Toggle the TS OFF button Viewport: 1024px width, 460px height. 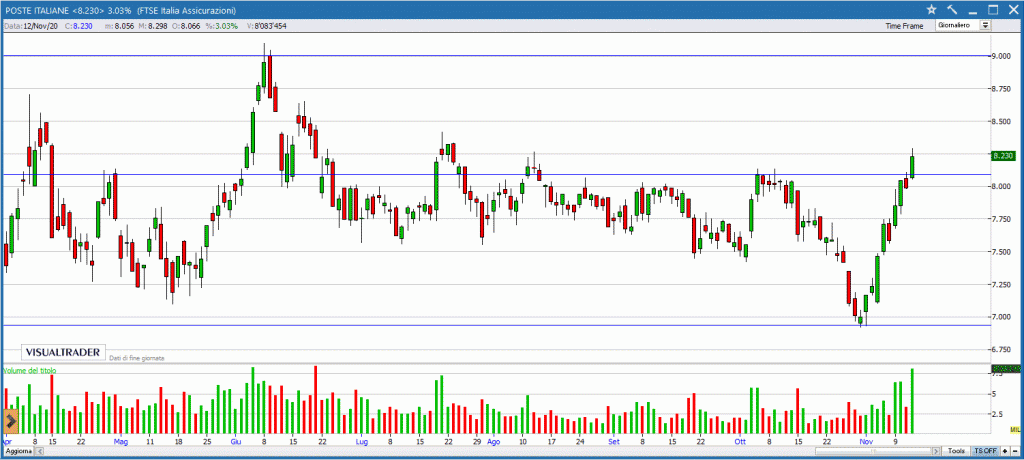[985, 452]
